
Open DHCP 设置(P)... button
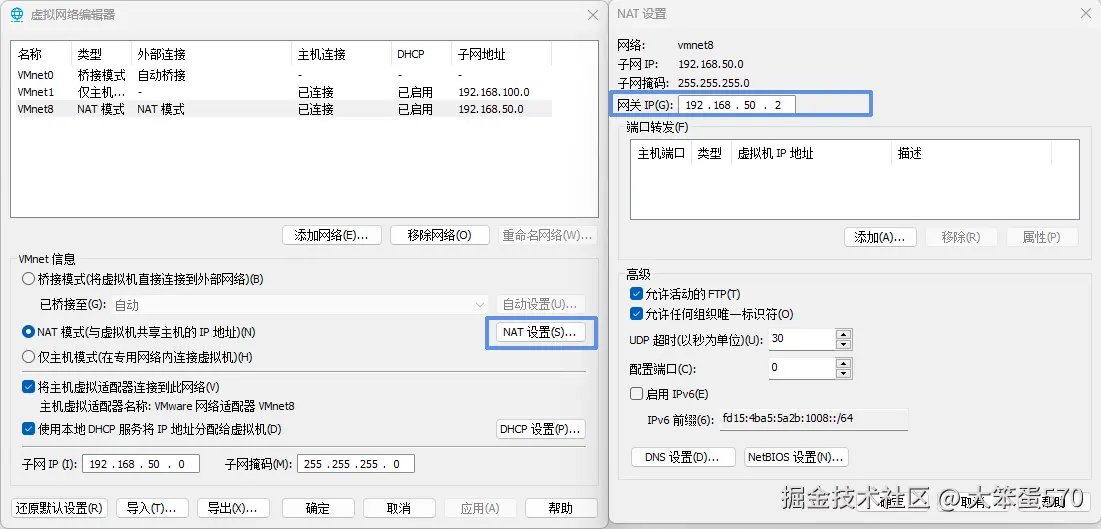[540, 429]
